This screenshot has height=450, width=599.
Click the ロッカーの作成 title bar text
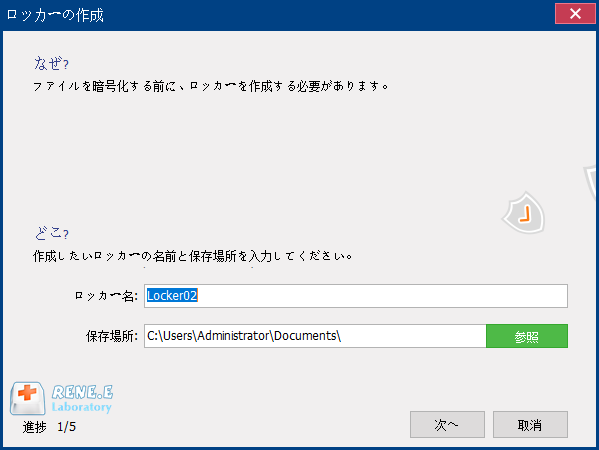point(55,15)
